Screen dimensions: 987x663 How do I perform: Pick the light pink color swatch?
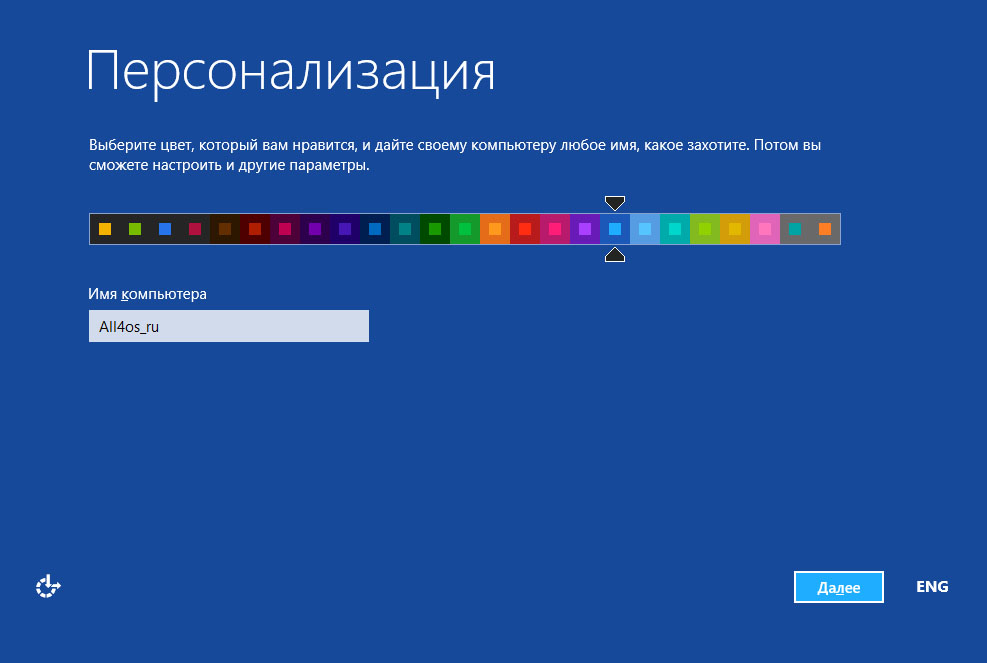tap(765, 229)
